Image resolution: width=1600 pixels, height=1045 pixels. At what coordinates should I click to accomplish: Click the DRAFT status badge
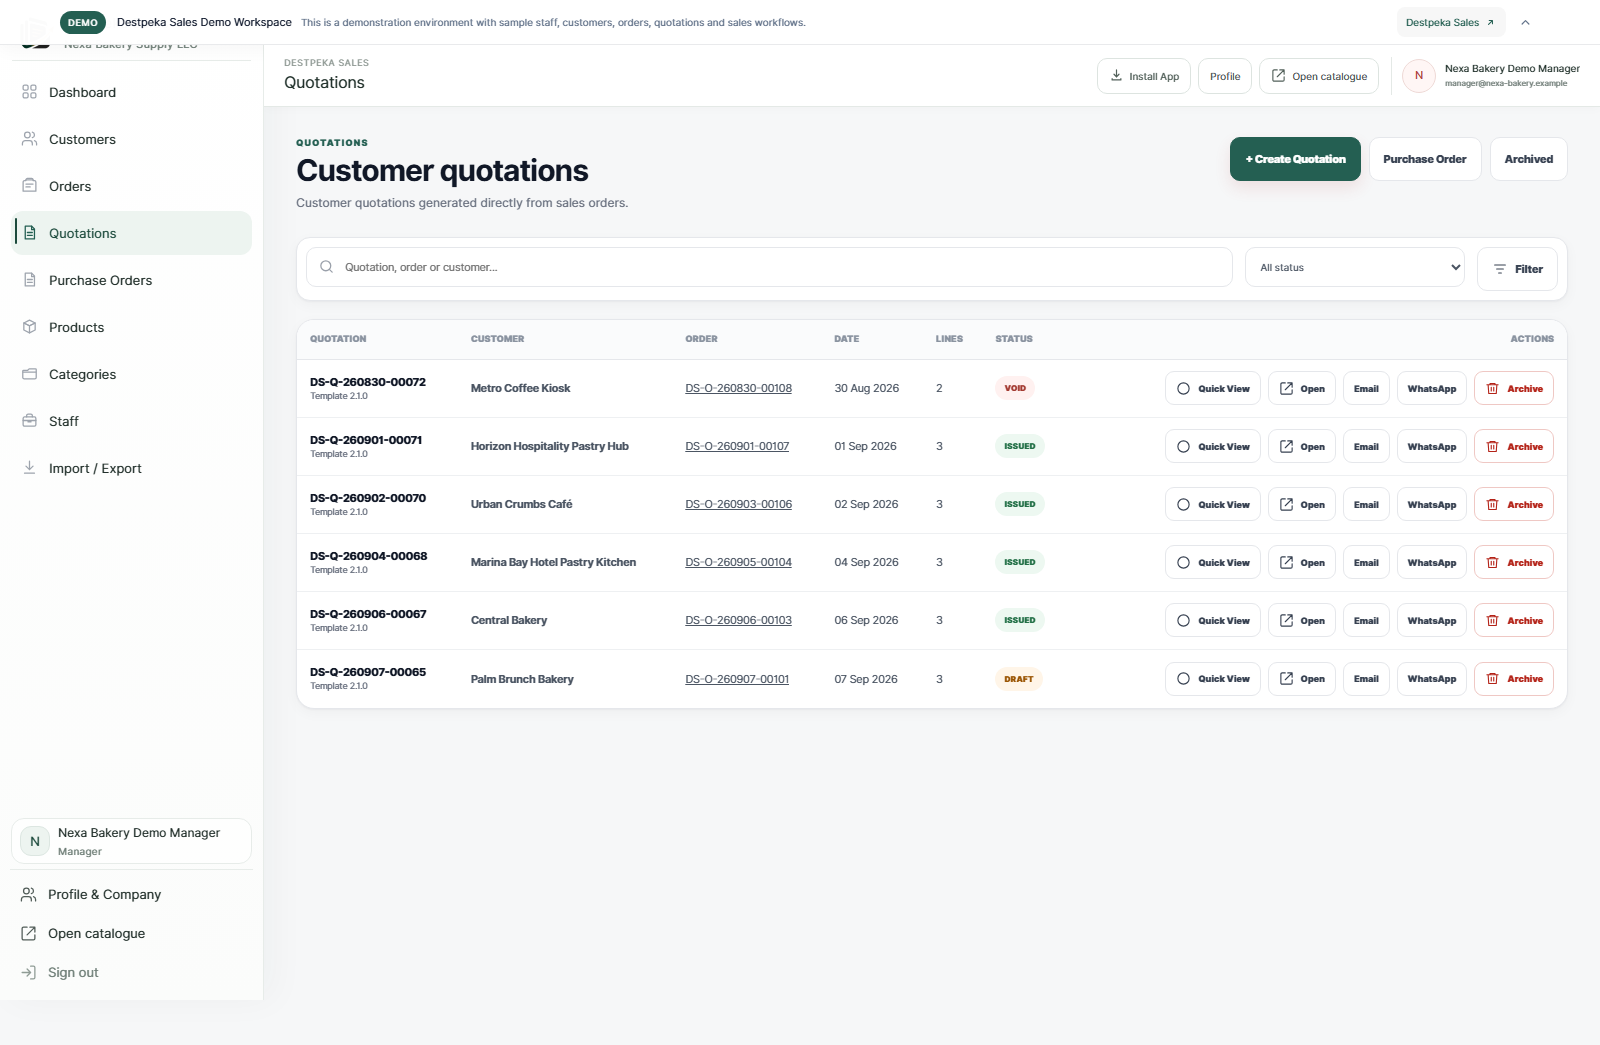tap(1019, 679)
